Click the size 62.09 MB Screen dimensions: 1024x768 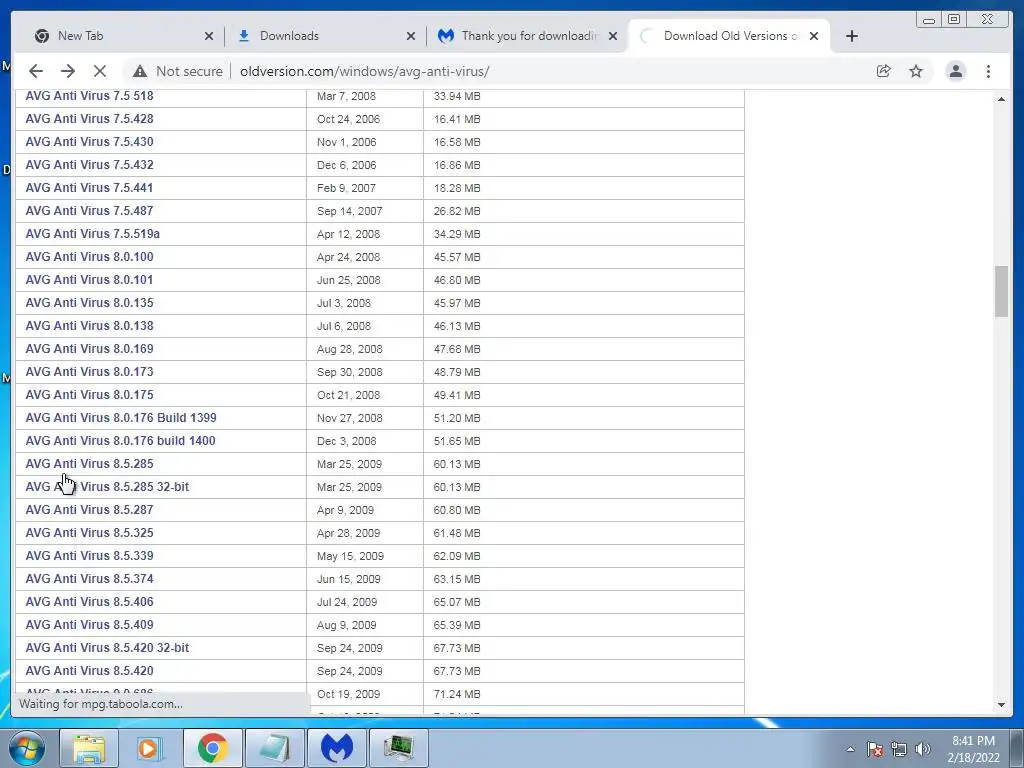tap(457, 556)
